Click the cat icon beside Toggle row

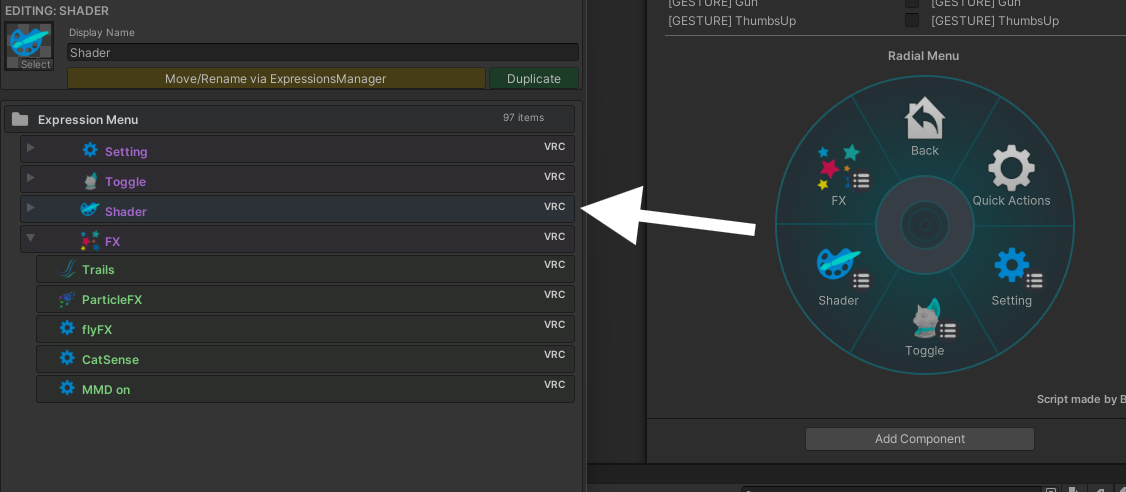coord(90,180)
